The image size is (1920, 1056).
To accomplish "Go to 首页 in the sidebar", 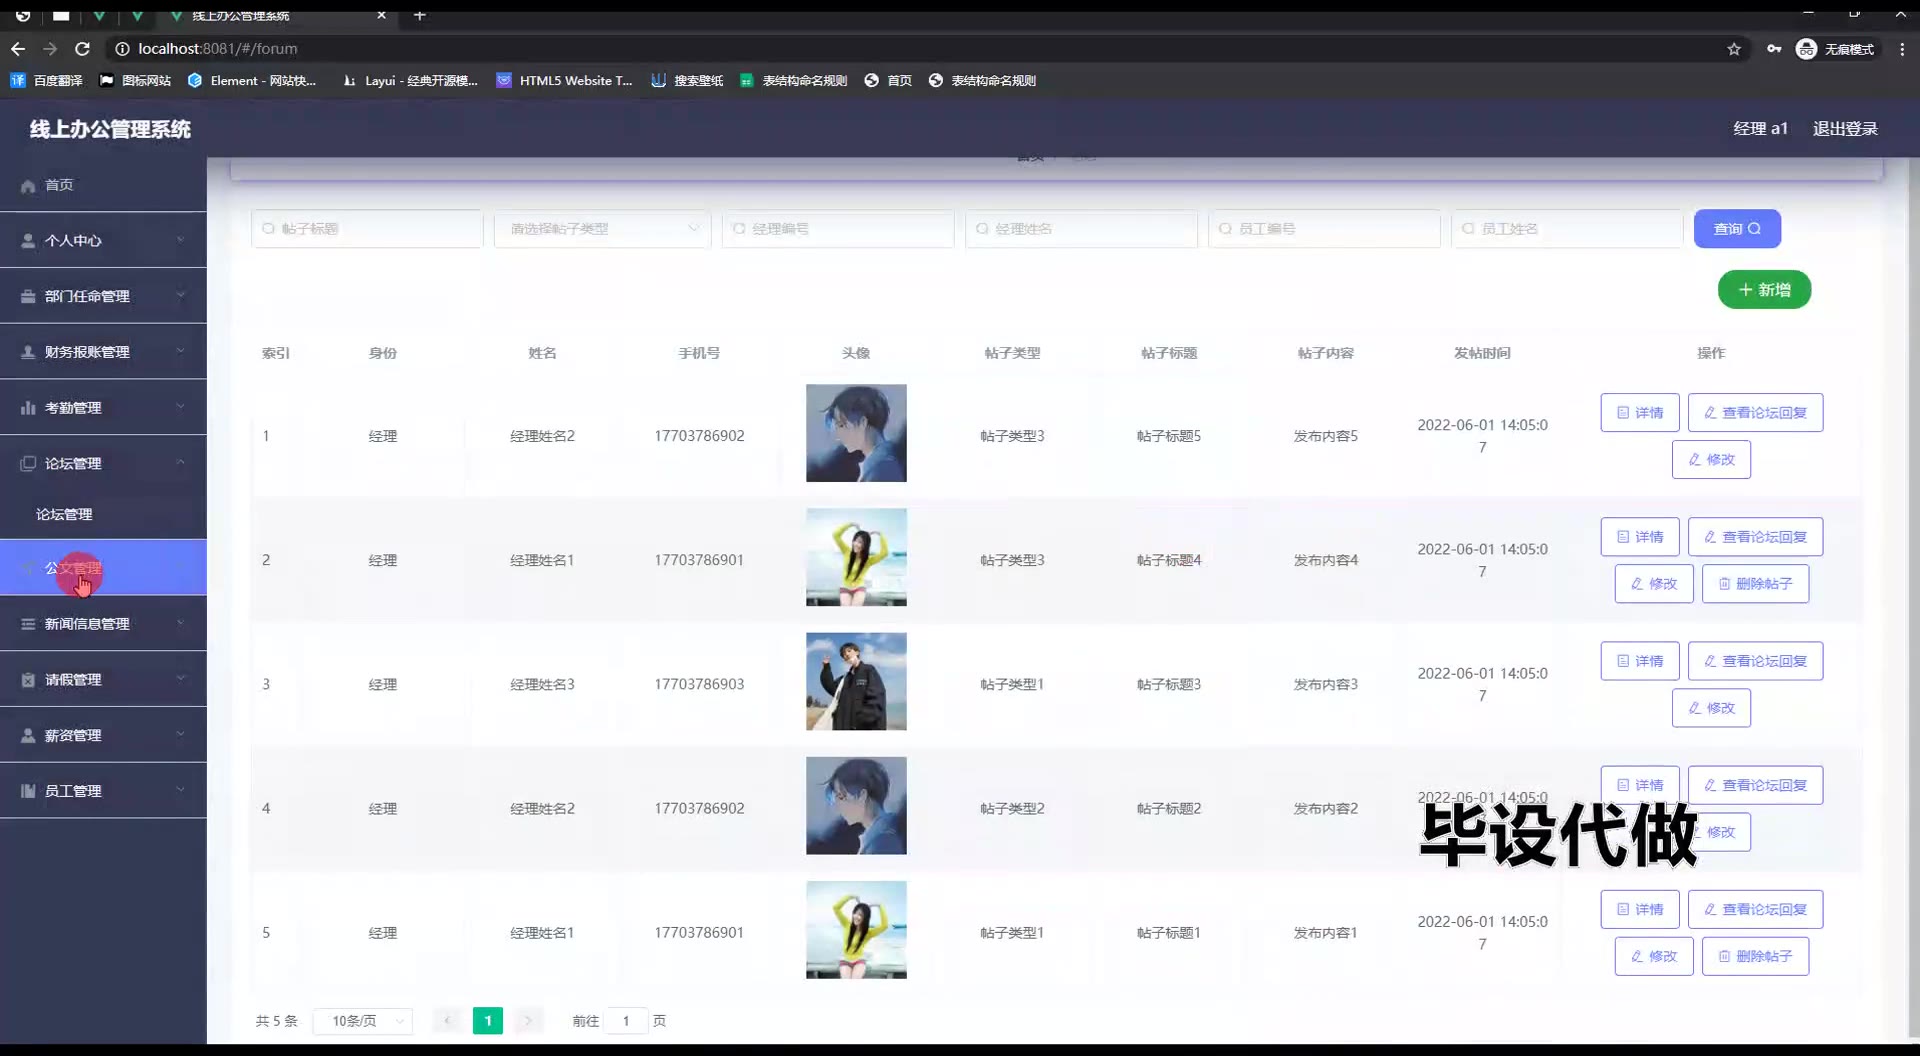I will (103, 185).
